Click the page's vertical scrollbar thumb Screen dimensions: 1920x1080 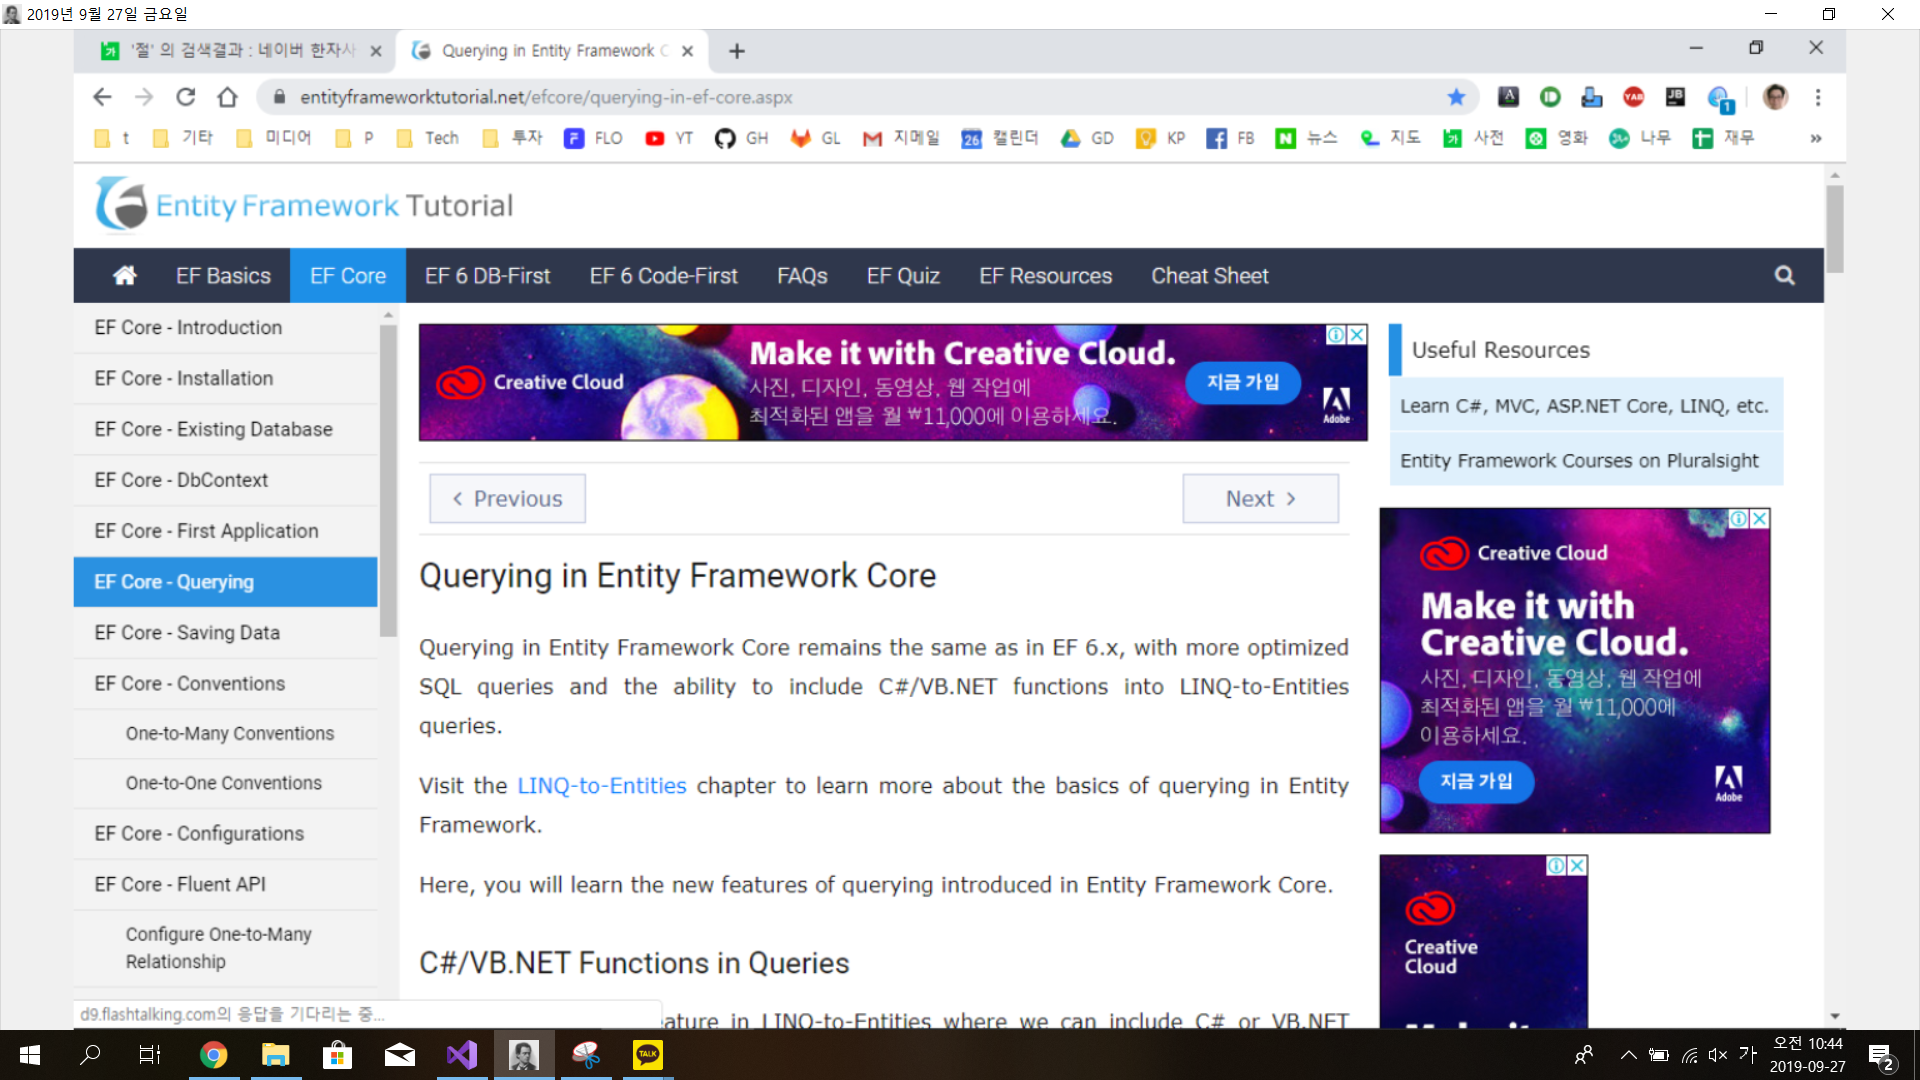coord(1834,228)
